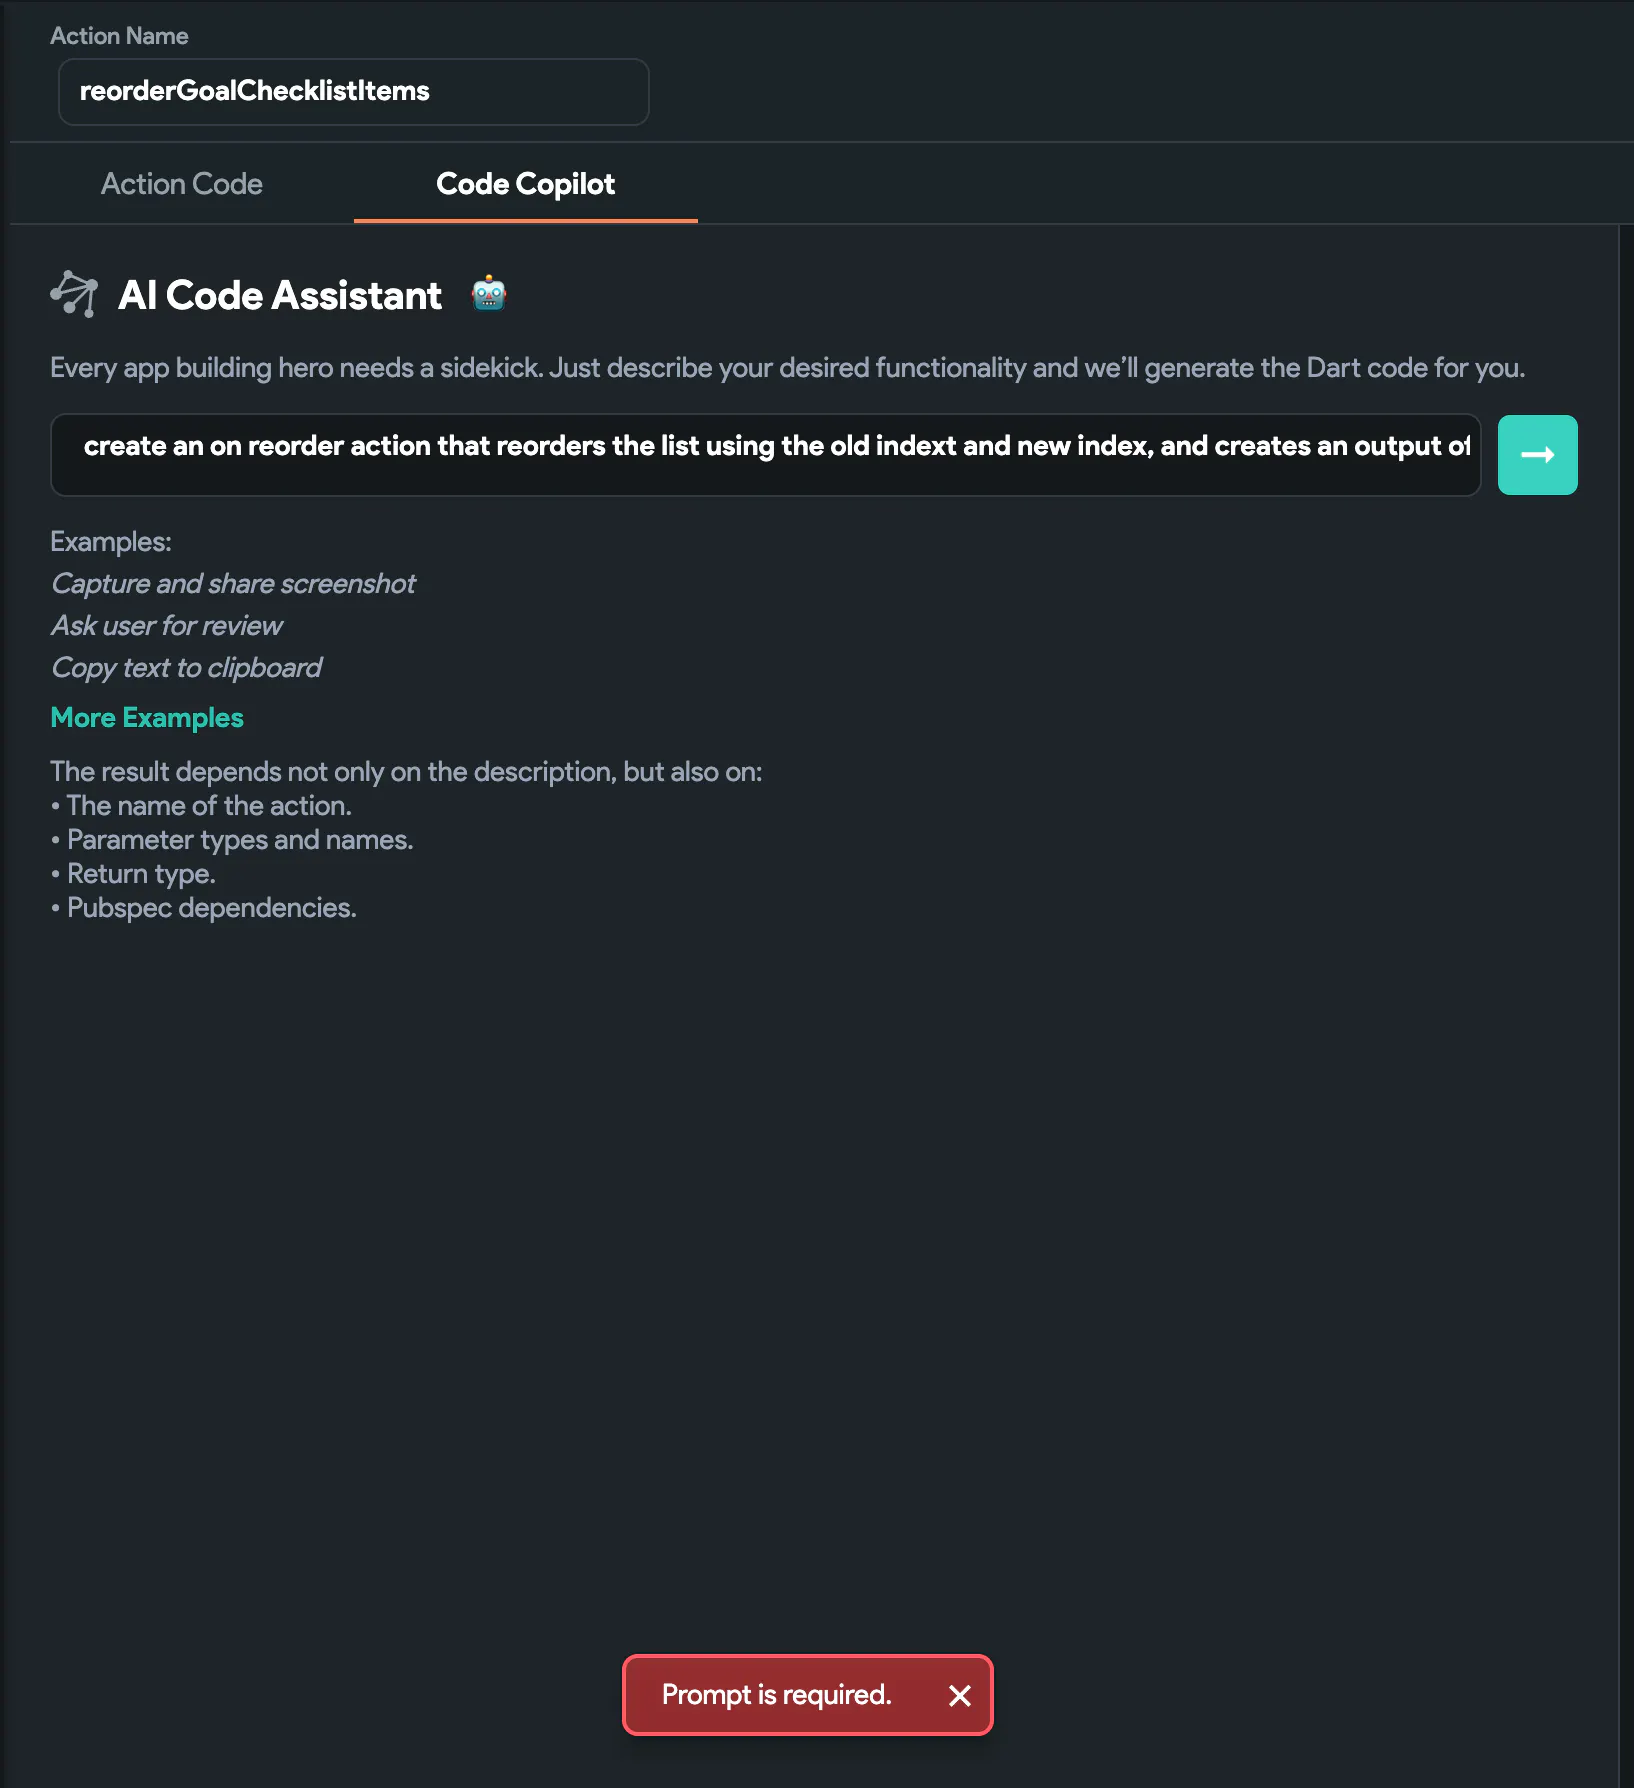This screenshot has height=1788, width=1634.
Task: Click the 'Action Name' label
Action: pyautogui.click(x=119, y=36)
